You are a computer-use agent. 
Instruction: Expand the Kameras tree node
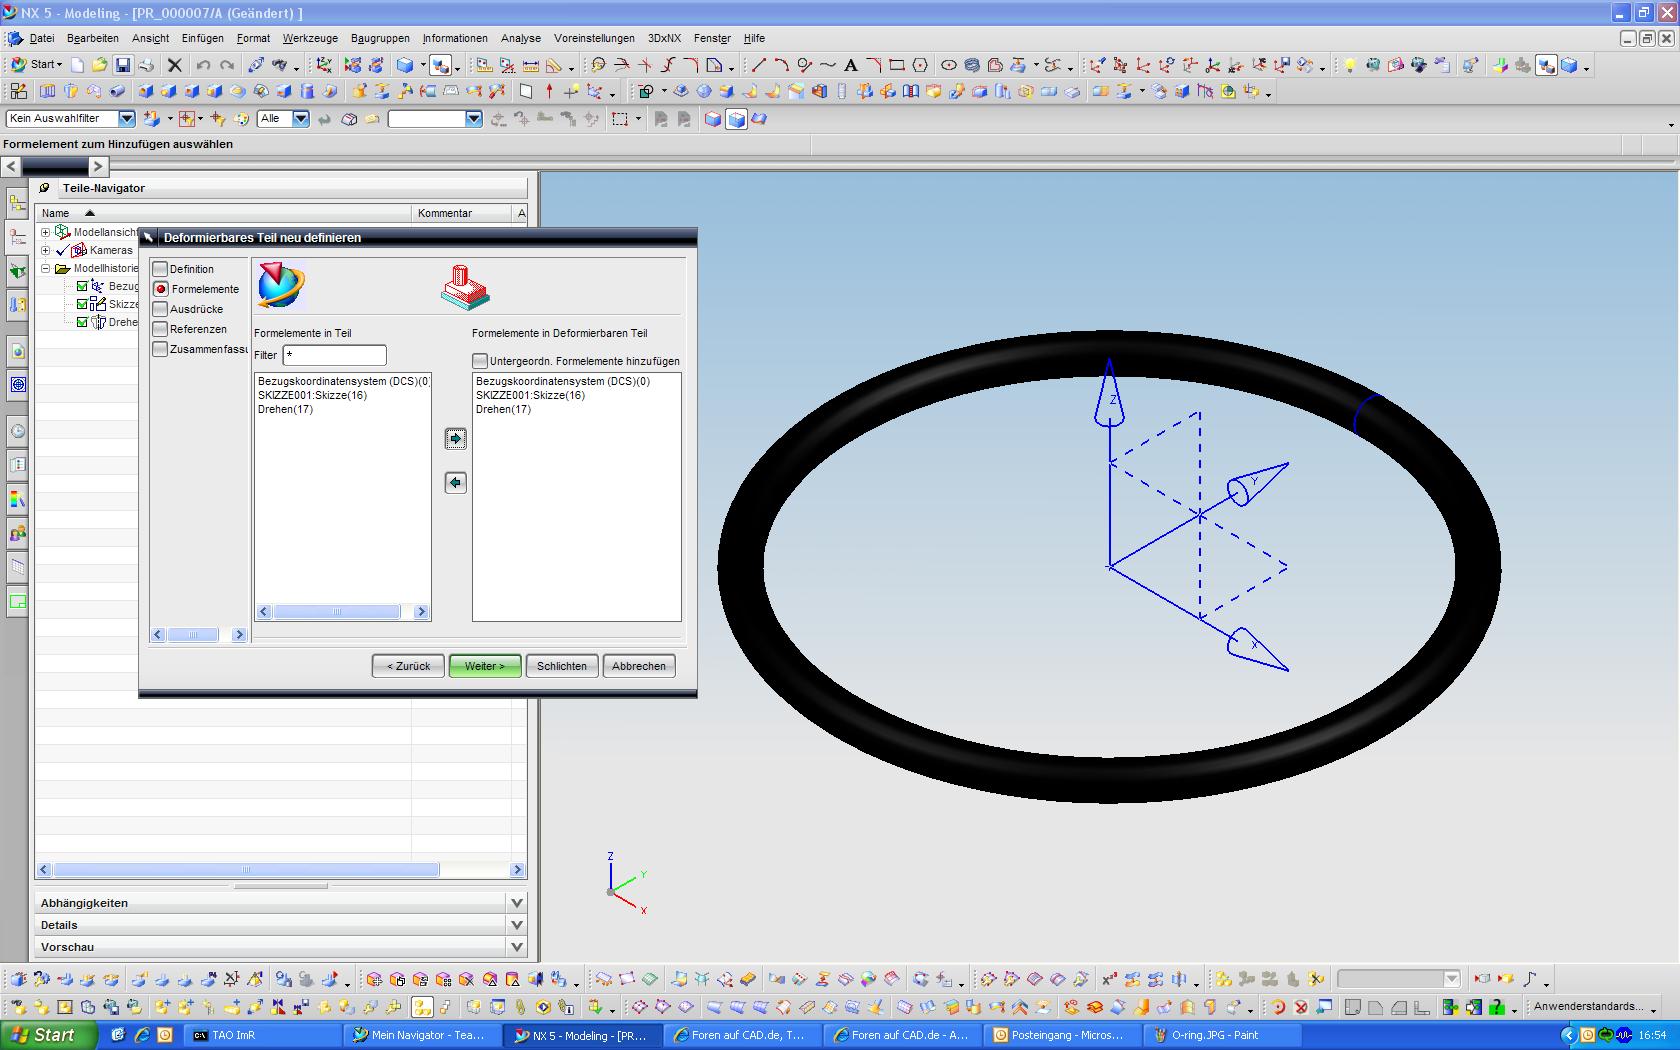click(45, 250)
